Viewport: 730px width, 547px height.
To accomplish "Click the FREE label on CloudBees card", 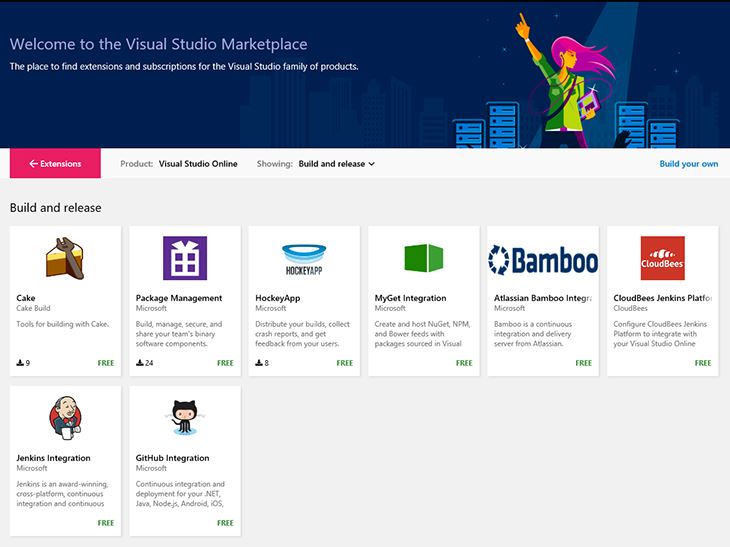I will click(703, 363).
